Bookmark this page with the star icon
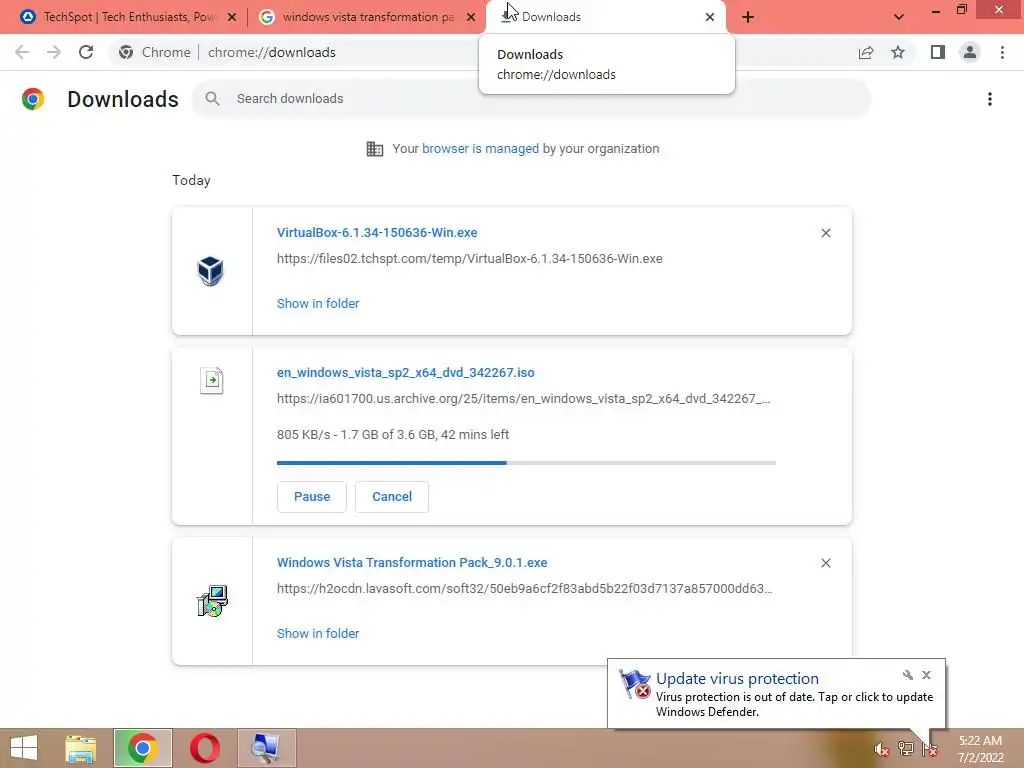The width and height of the screenshot is (1024, 768). pyautogui.click(x=898, y=52)
